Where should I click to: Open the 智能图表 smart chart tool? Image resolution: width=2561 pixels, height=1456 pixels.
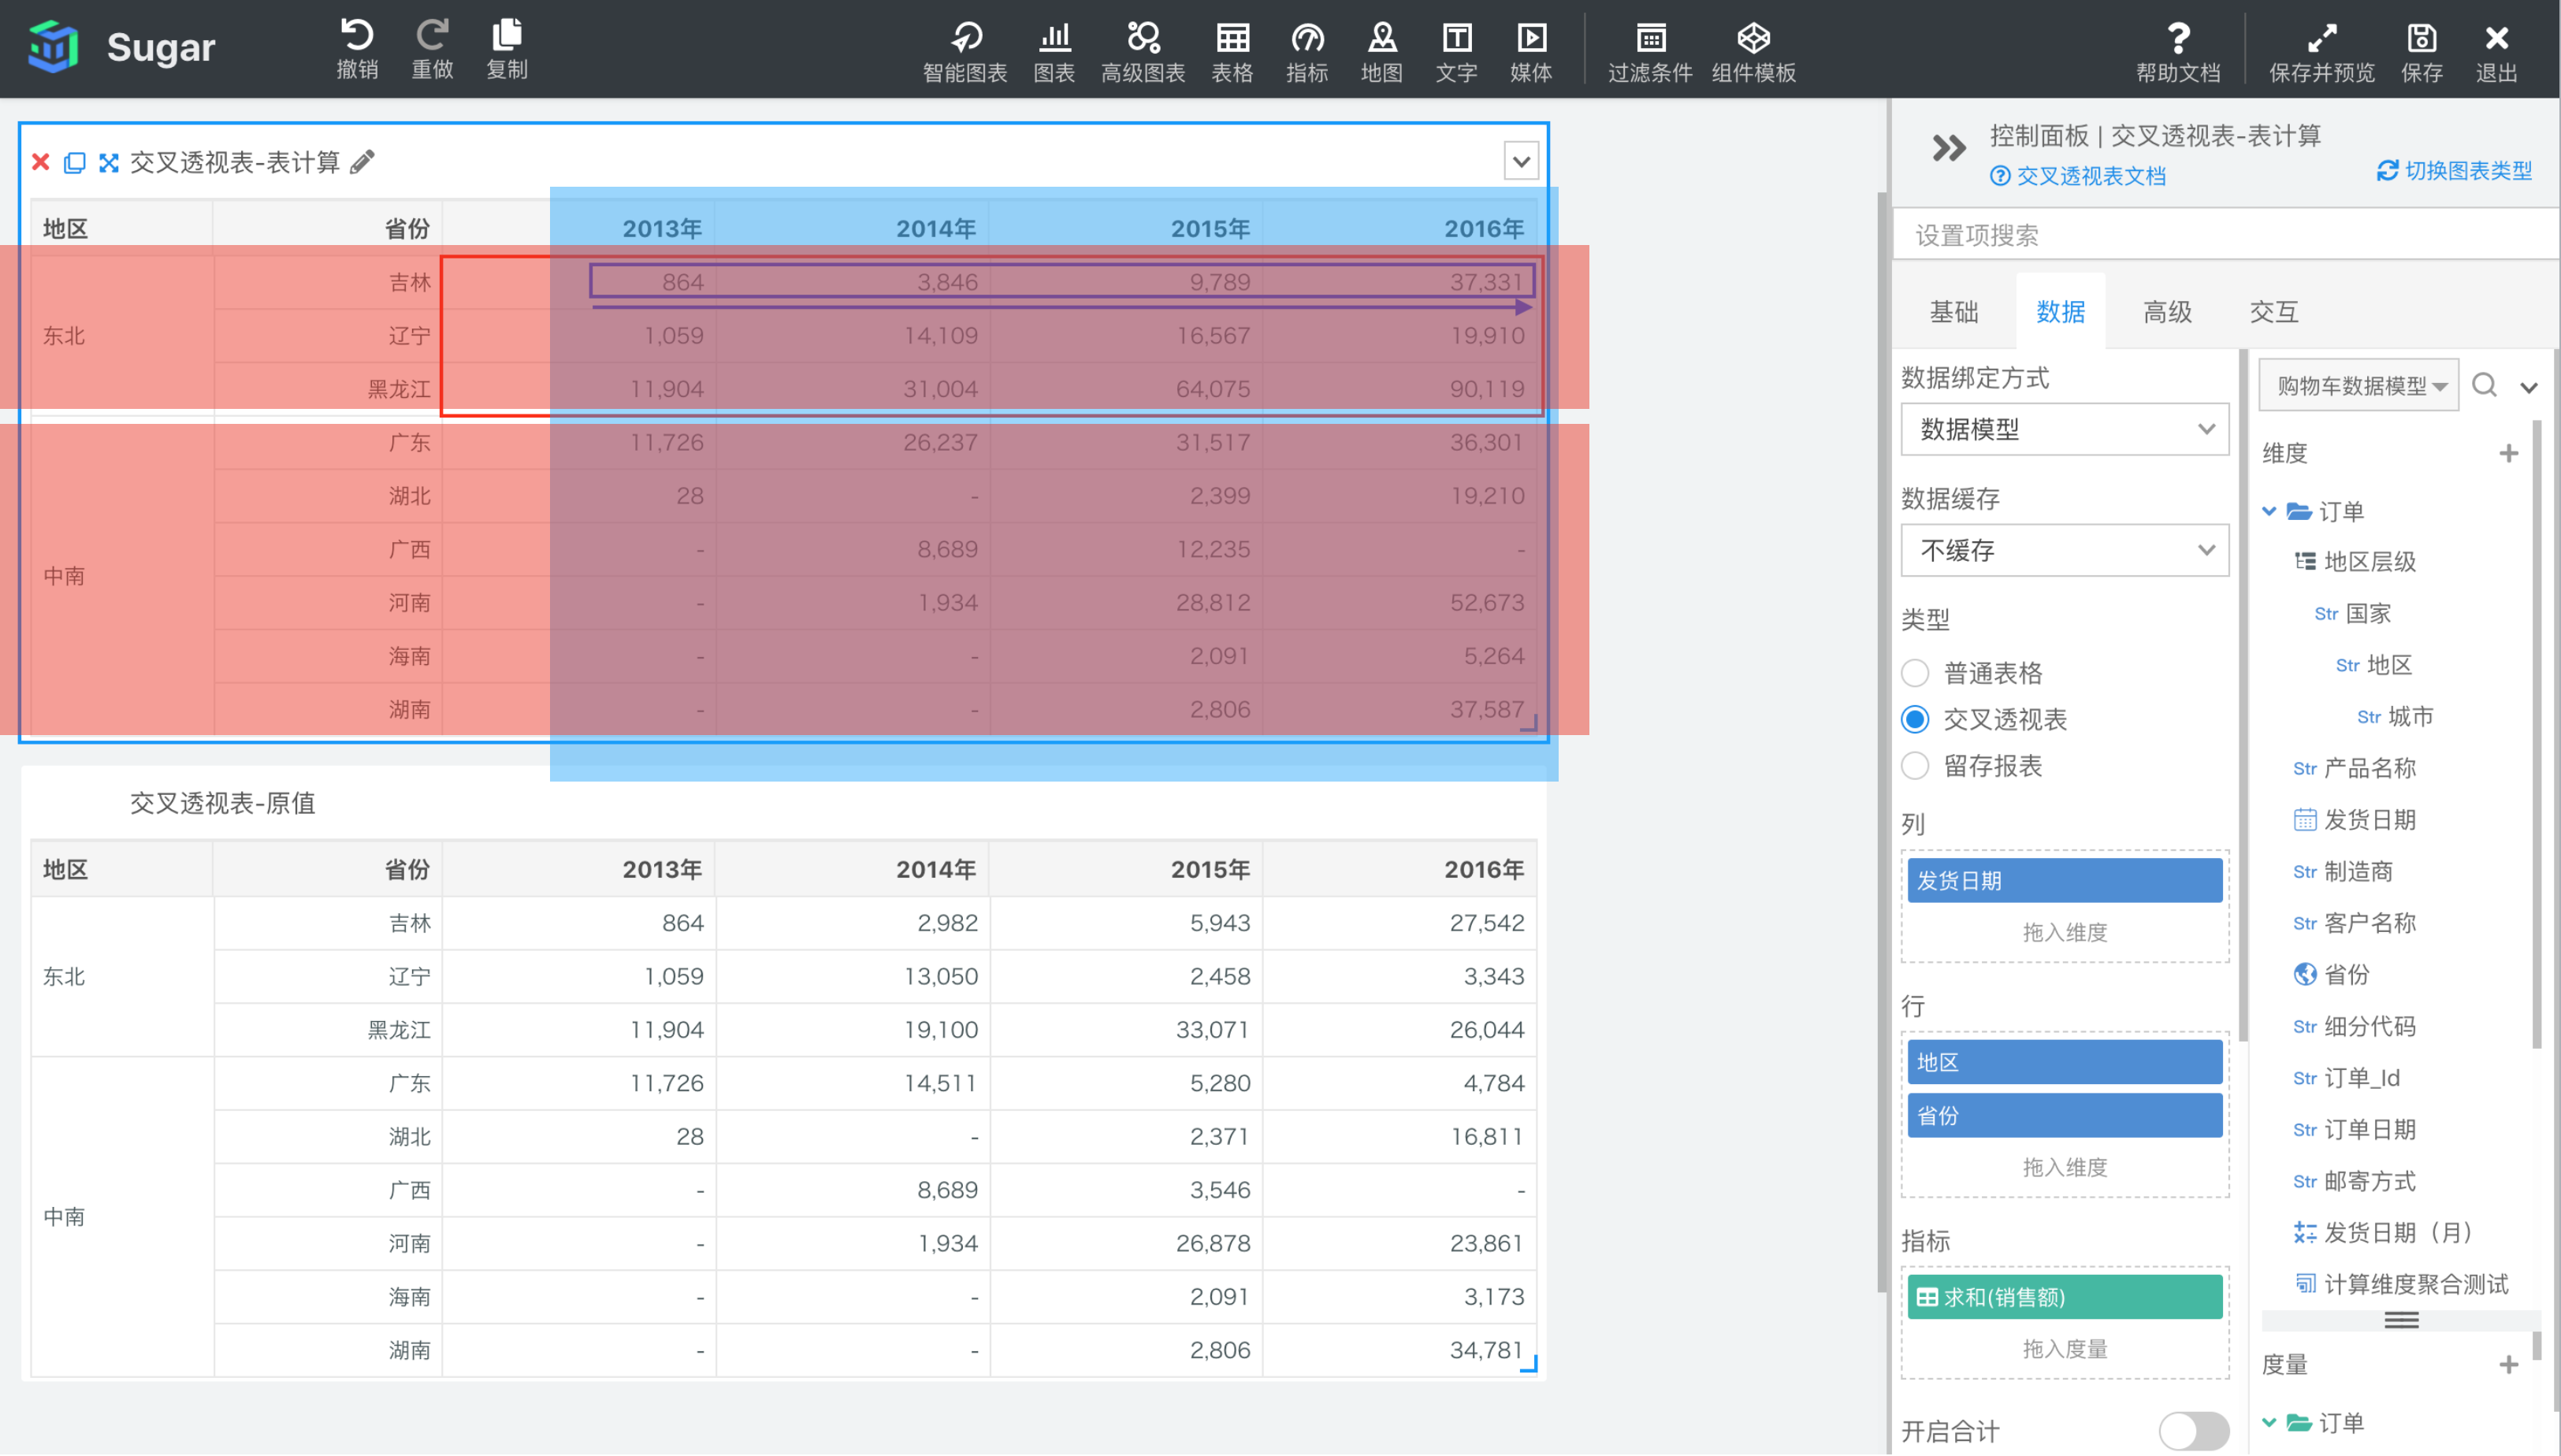click(965, 52)
